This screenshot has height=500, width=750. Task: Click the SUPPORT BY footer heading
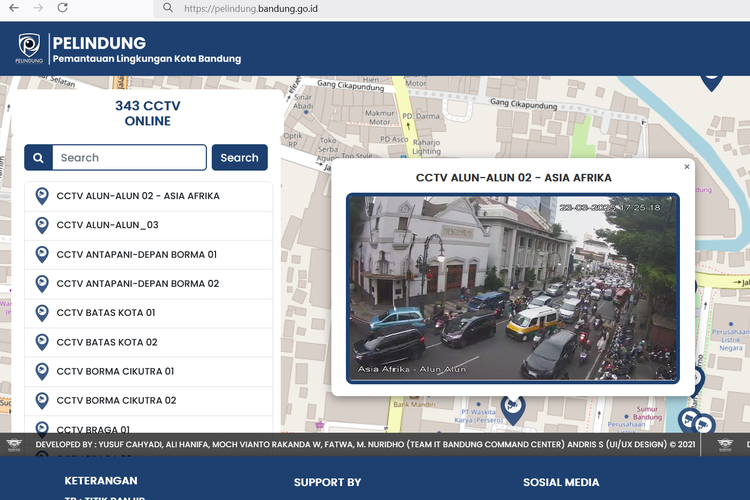coord(328,483)
